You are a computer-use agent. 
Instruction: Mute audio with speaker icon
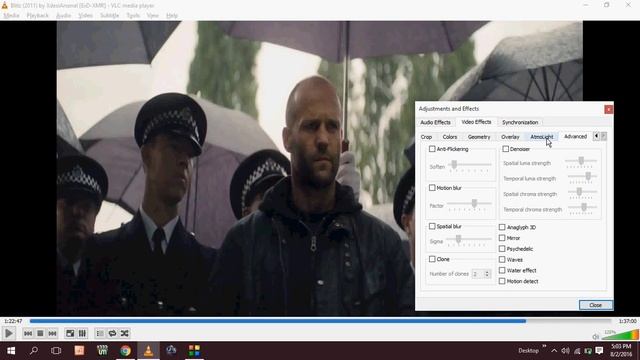[596, 337]
